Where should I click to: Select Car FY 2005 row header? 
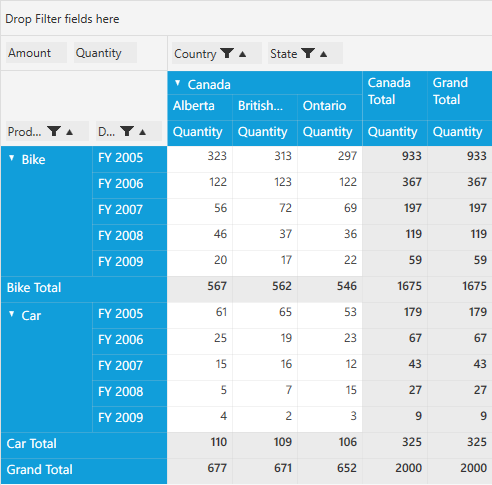[x=129, y=315]
